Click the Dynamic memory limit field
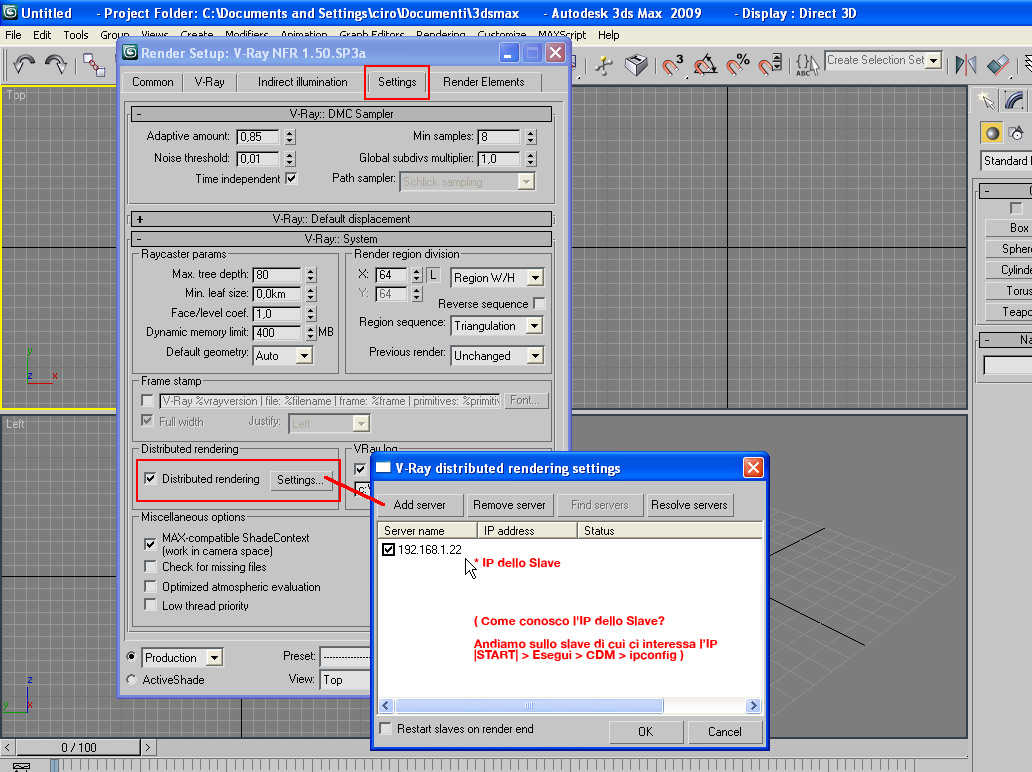 278,333
